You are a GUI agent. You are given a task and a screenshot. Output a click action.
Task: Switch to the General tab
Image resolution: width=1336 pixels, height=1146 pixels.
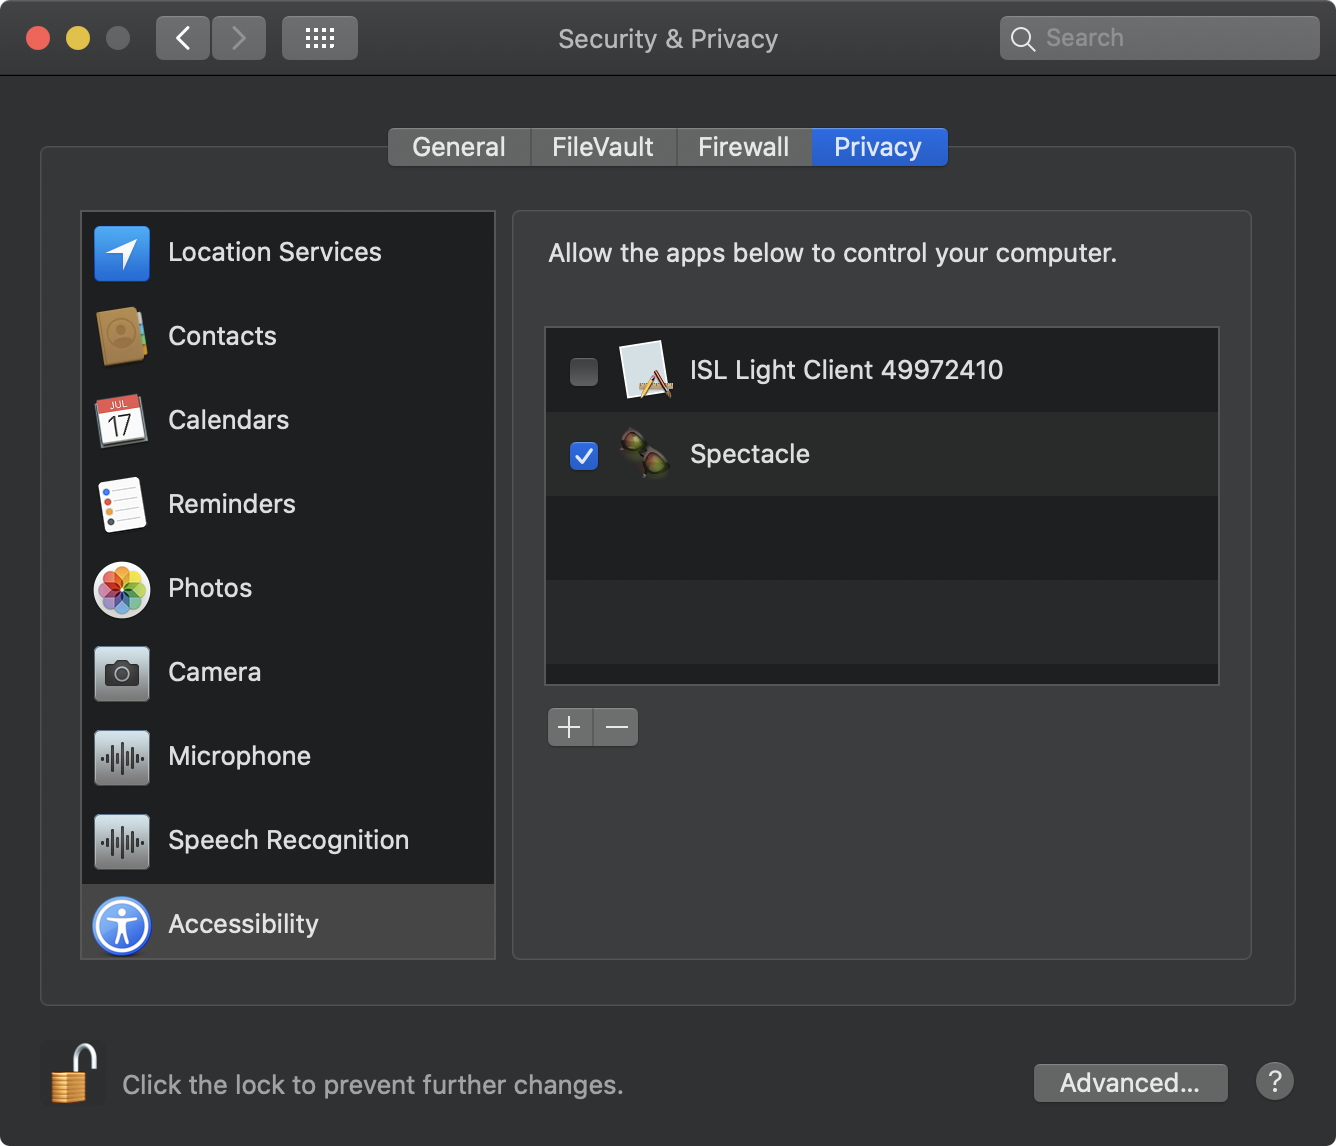coord(459,147)
